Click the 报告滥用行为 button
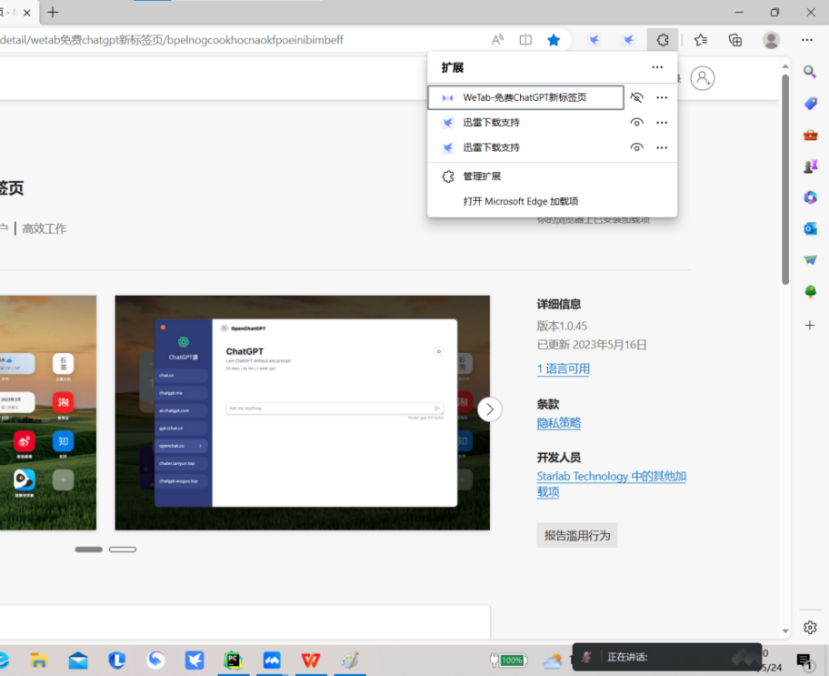The image size is (829, 676). coord(577,535)
